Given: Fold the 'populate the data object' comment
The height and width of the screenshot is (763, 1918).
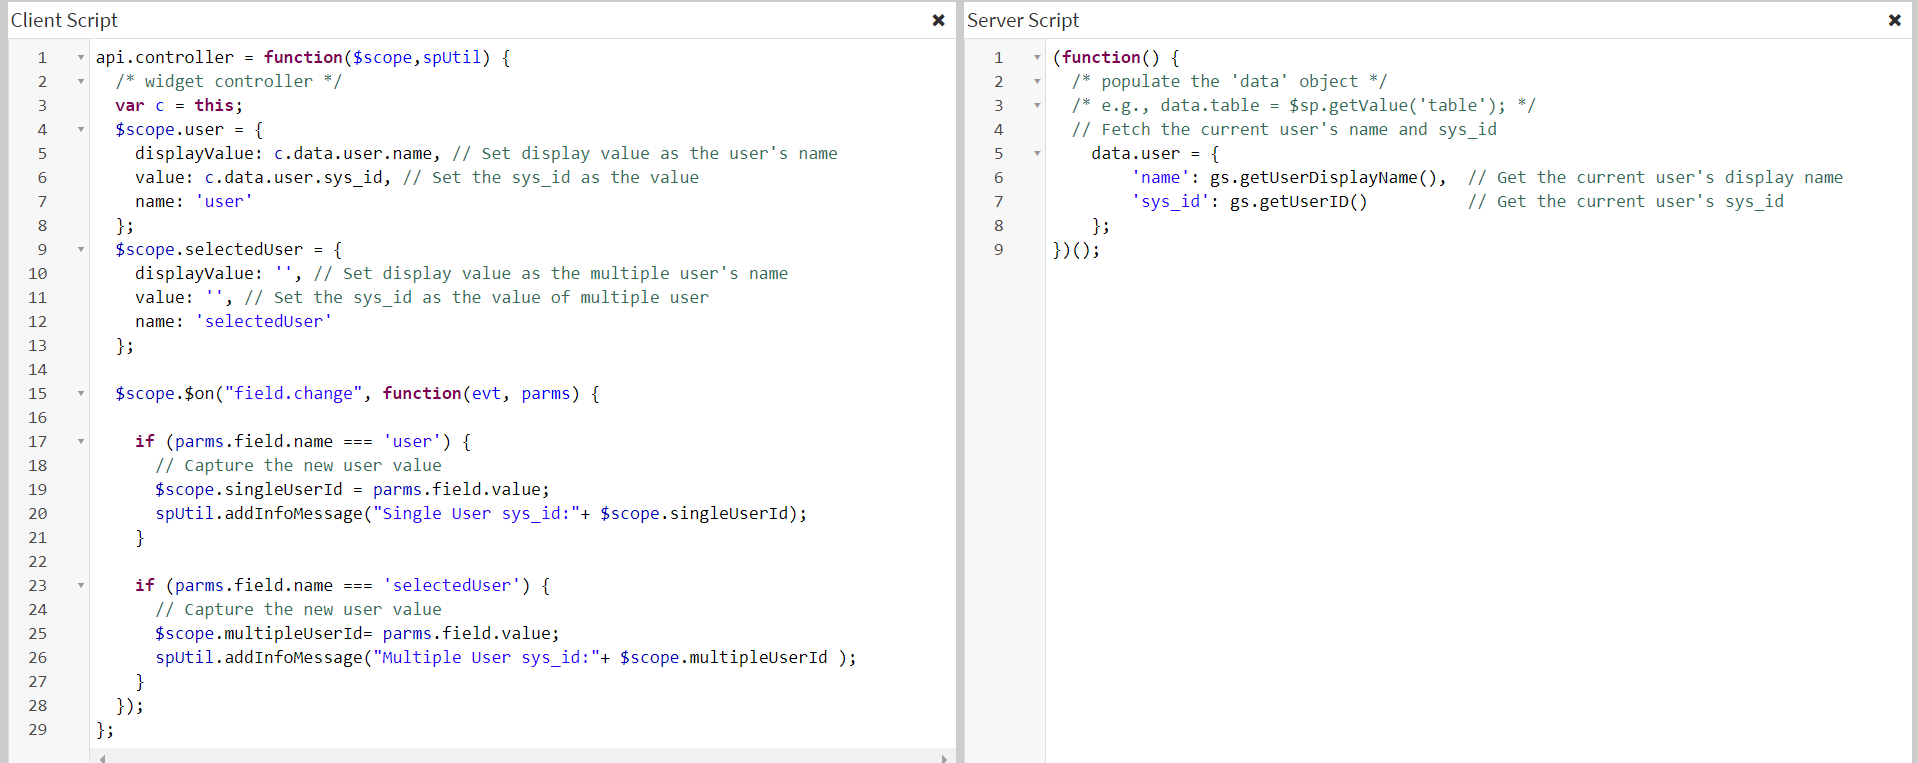Looking at the screenshot, I should click(1037, 82).
